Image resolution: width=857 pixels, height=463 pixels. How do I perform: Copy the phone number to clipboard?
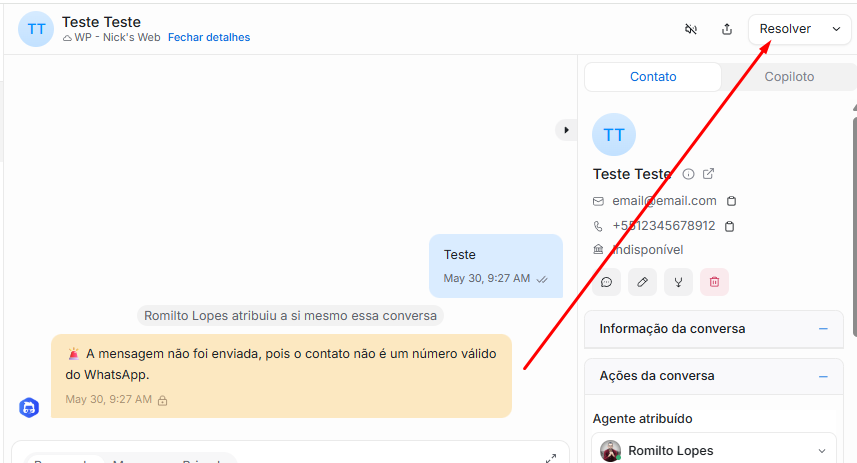tap(729, 226)
